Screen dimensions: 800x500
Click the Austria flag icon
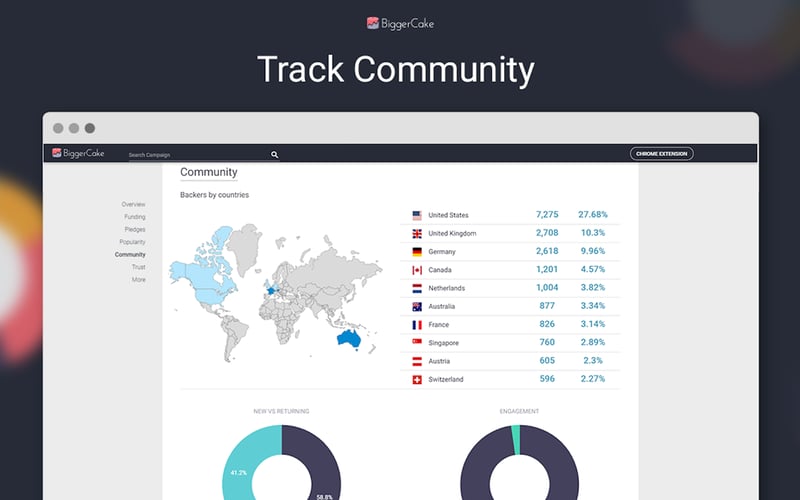click(417, 361)
